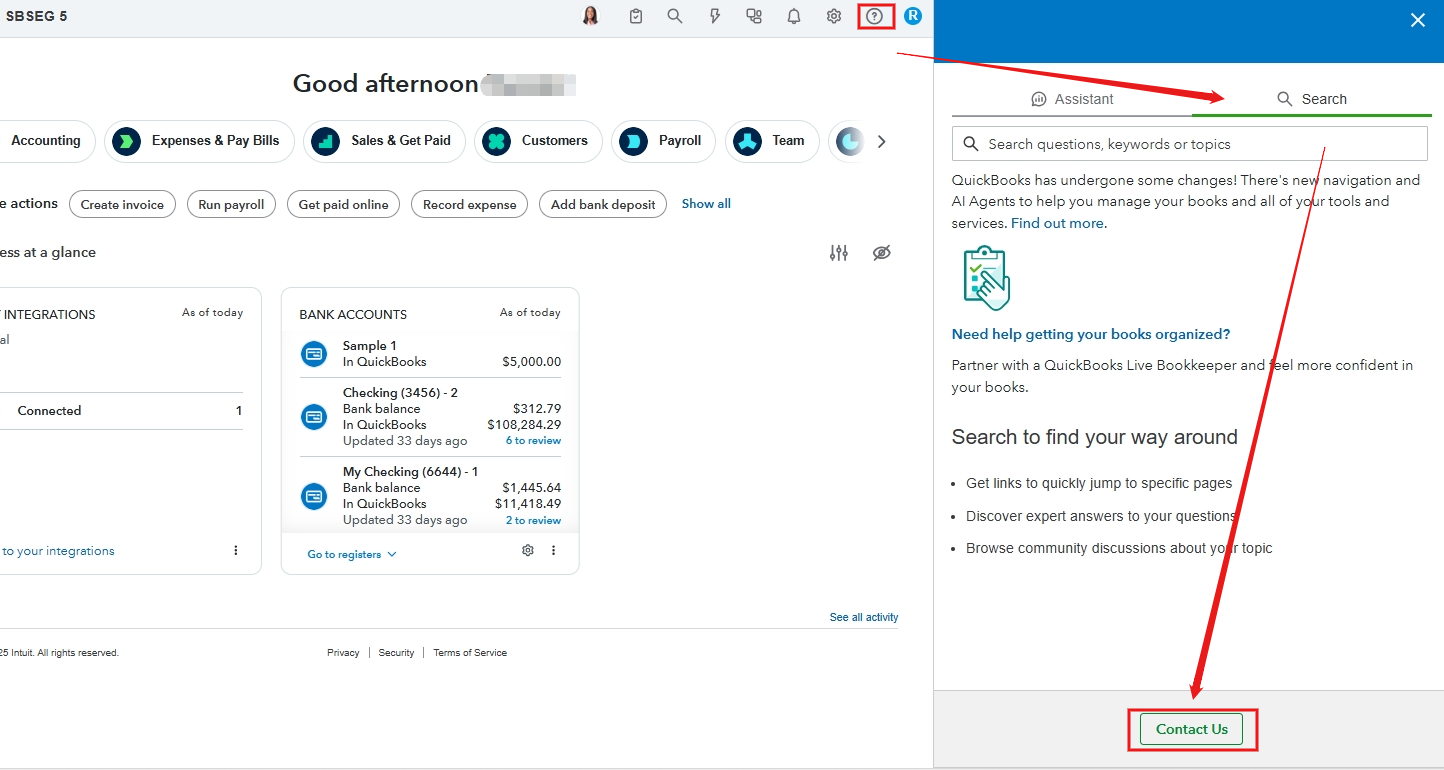This screenshot has height=770, width=1444.
Task: Click the Create invoice action
Action: (x=122, y=204)
